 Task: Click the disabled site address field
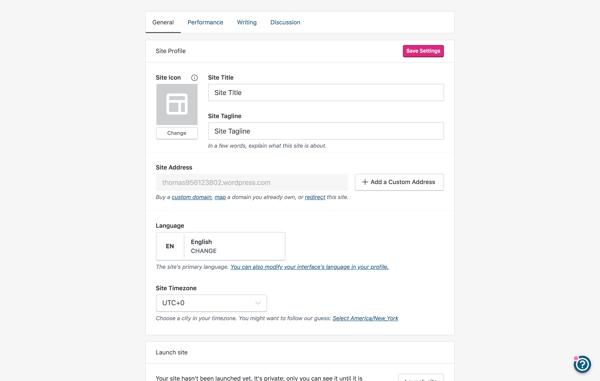coord(252,182)
